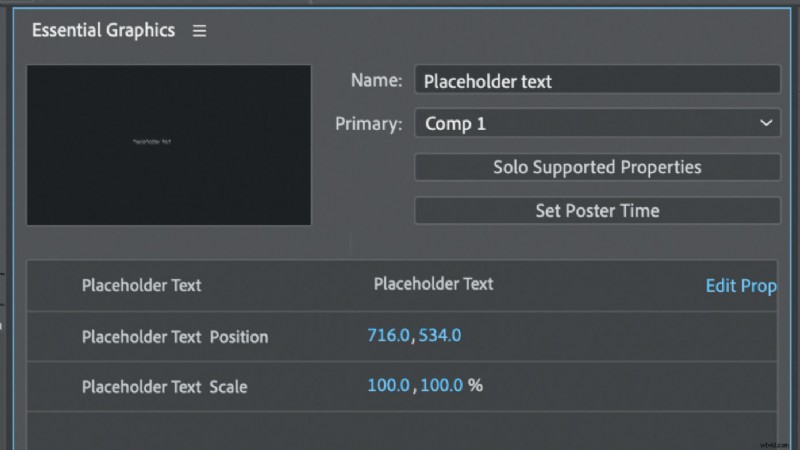800x450 pixels.
Task: Select the 534.0 position Y value
Action: [x=440, y=336]
